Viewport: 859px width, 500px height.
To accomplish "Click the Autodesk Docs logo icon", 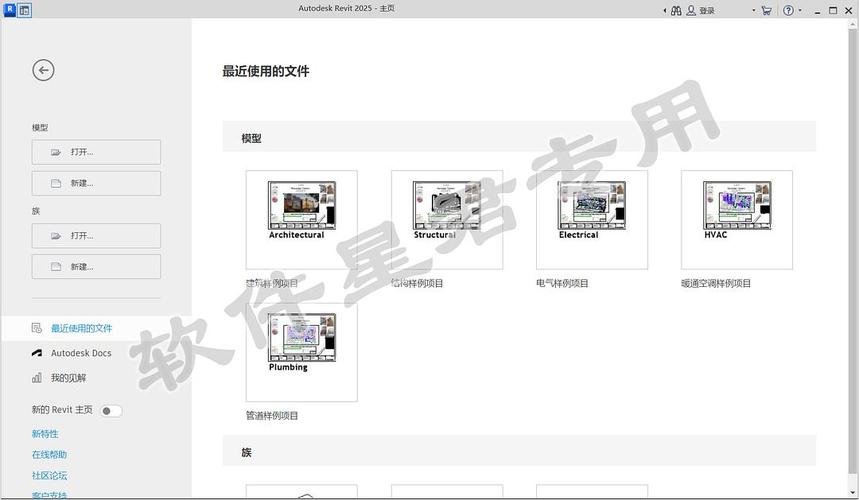I will (37, 353).
